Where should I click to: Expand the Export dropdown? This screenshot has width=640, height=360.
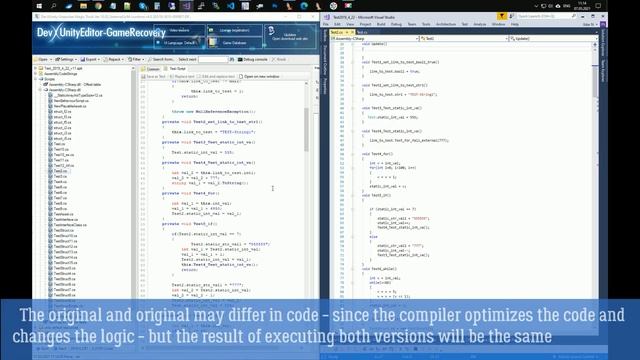(x=90, y=60)
